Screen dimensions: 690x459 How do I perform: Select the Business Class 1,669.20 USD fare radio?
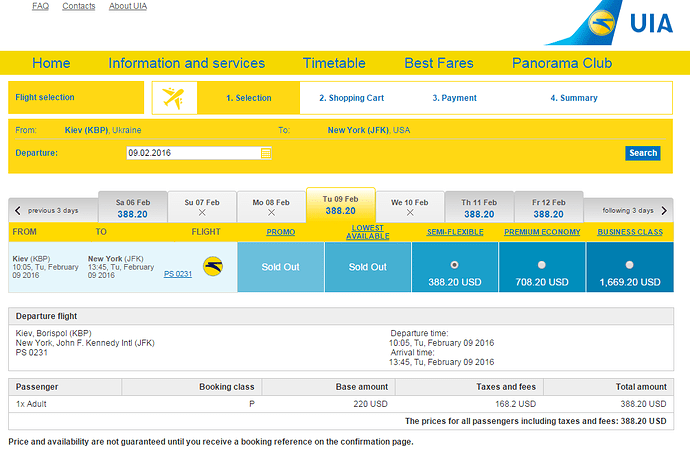tap(630, 265)
